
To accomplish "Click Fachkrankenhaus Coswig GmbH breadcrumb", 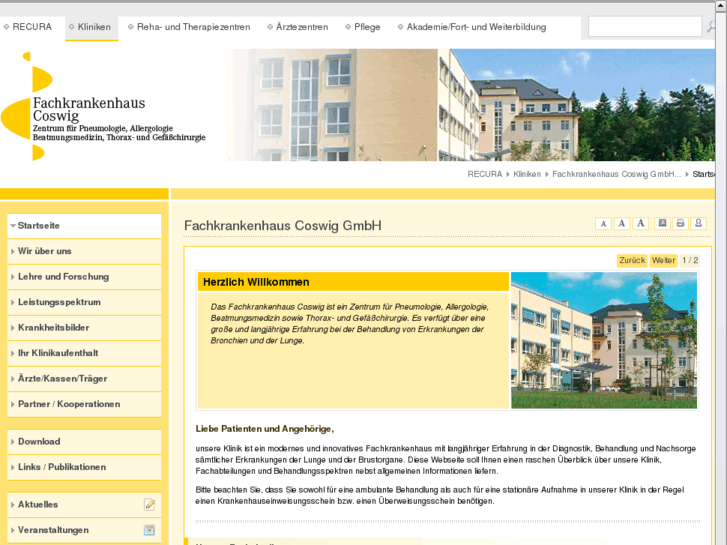I will click(616, 174).
